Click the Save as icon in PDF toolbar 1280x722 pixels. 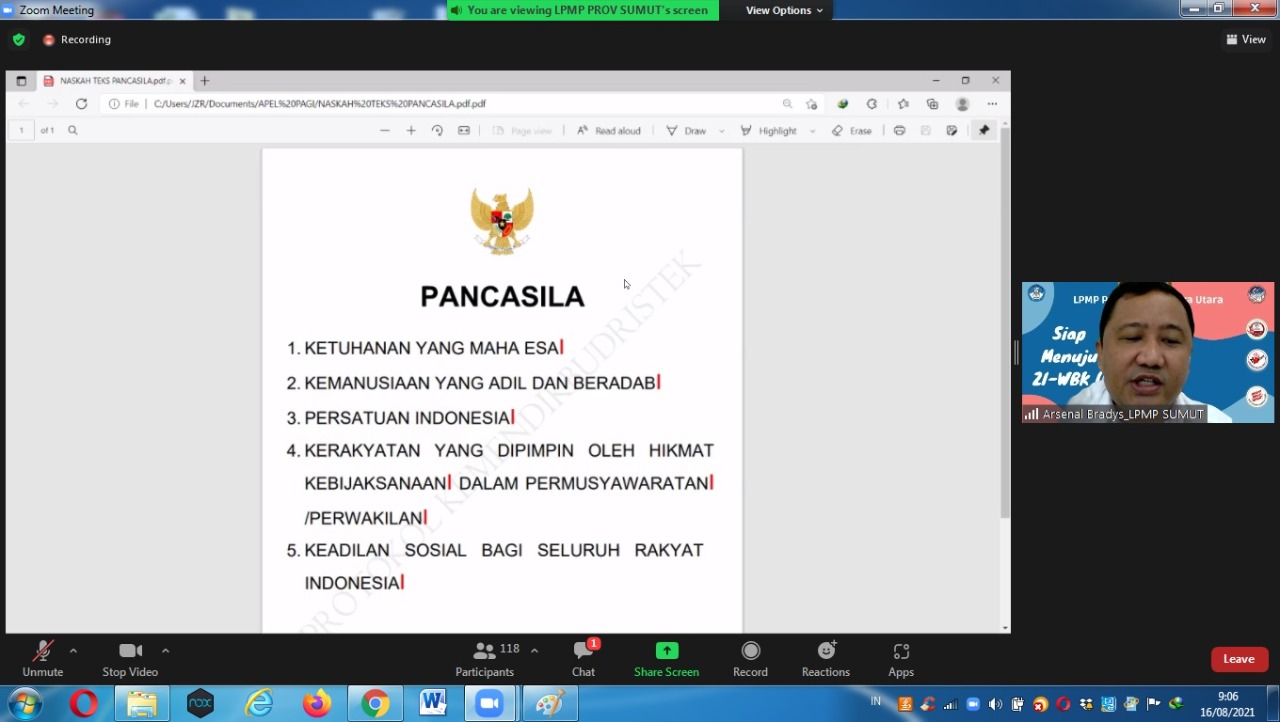[x=951, y=131]
